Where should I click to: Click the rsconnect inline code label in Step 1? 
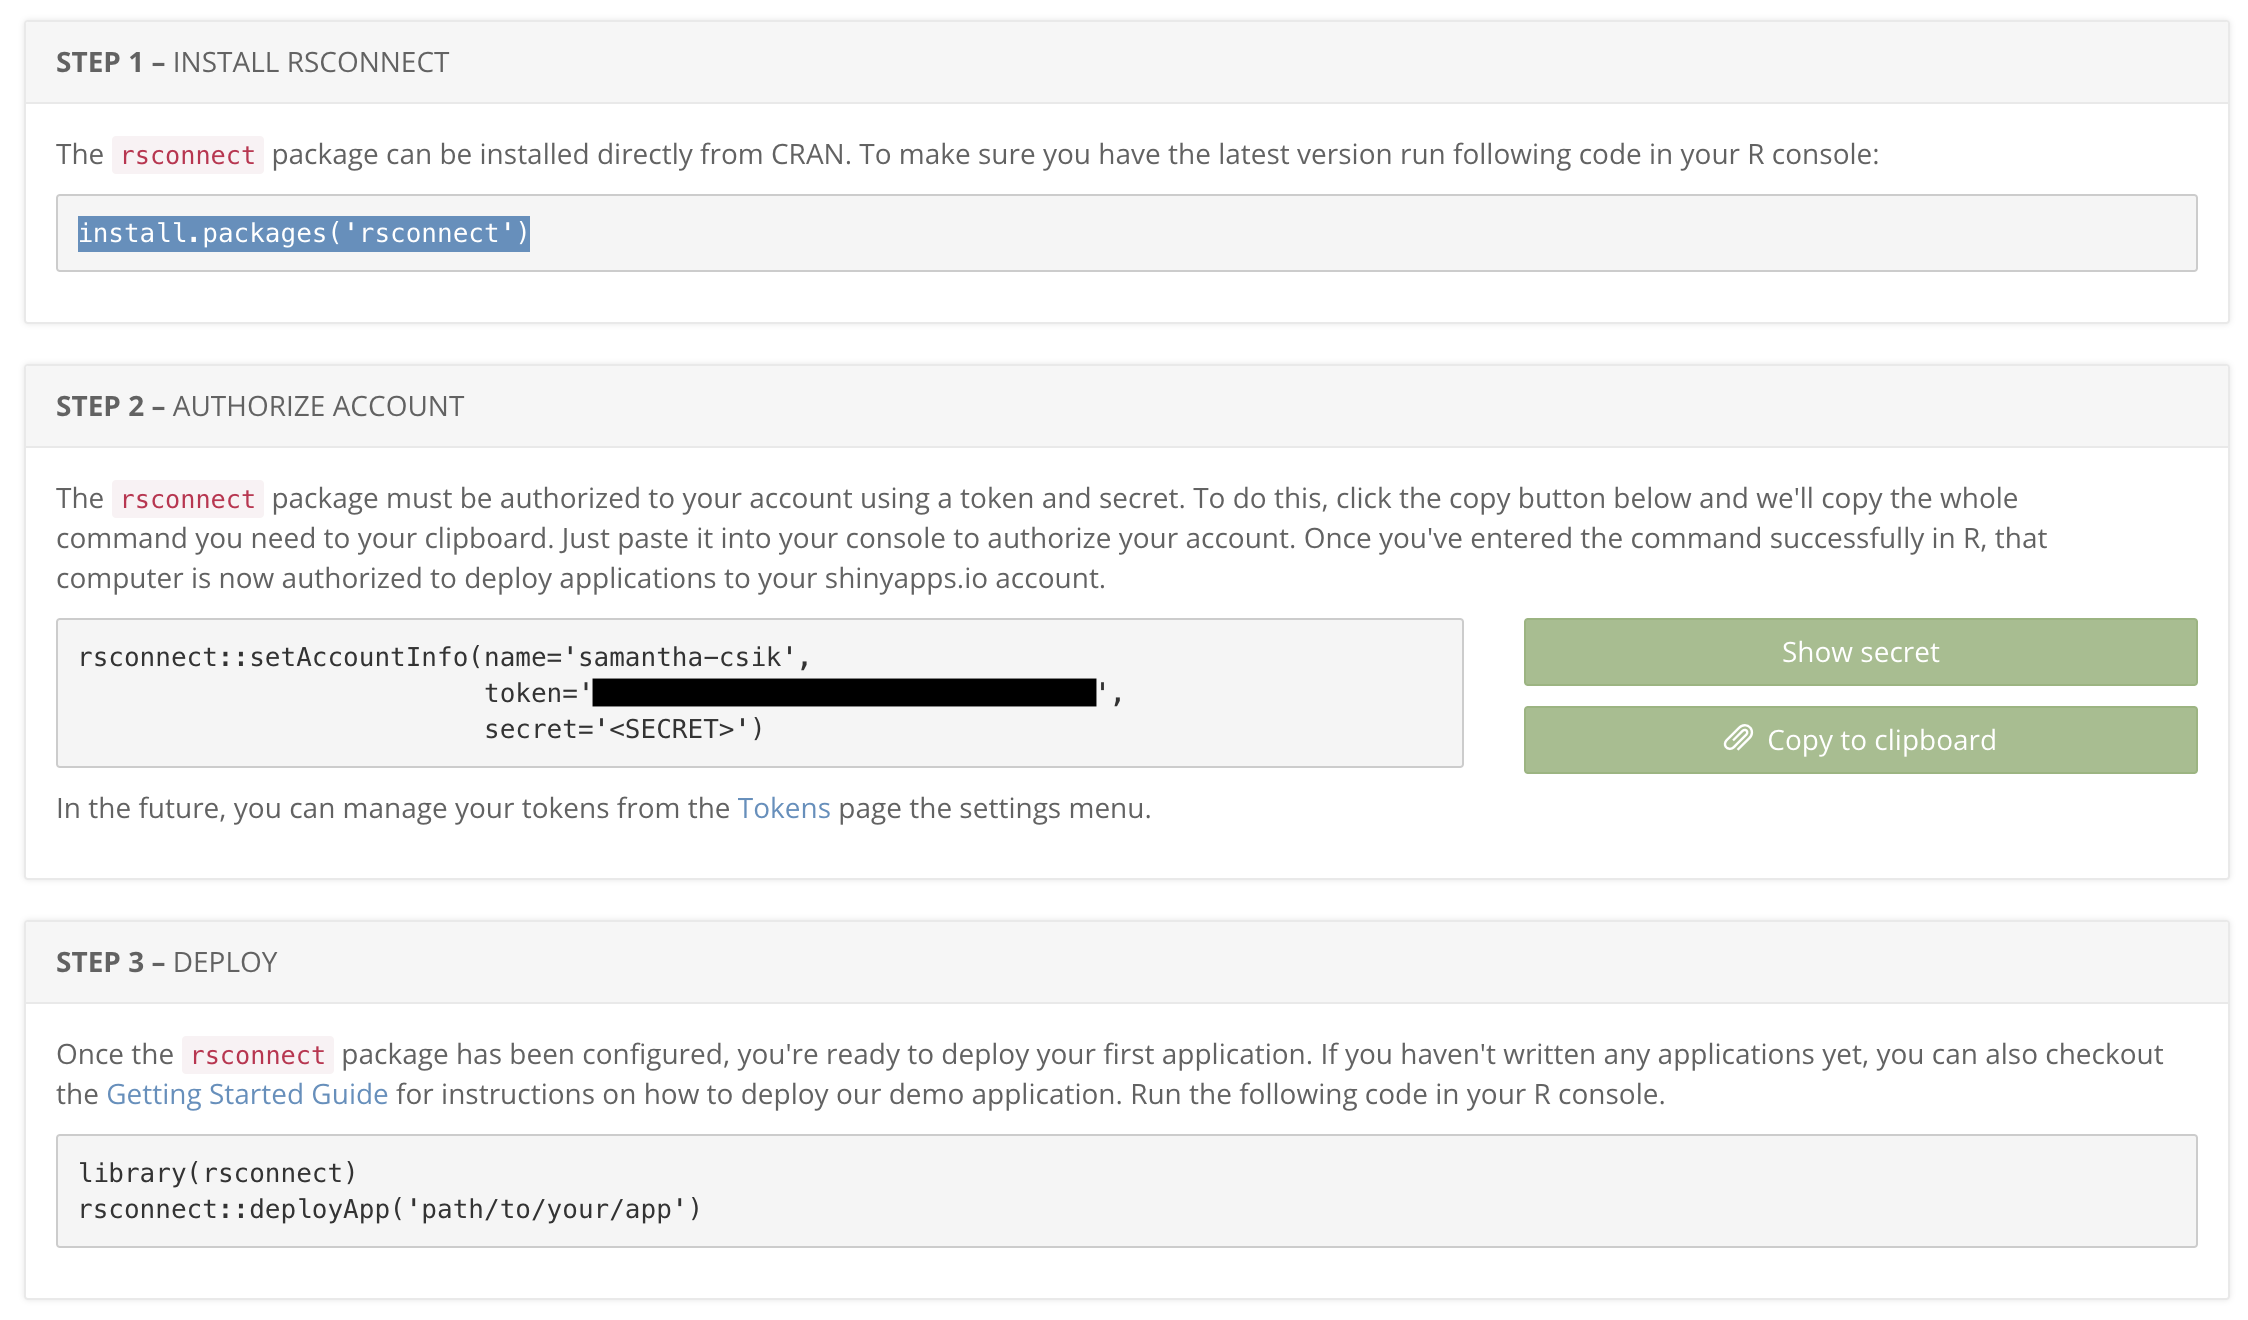[x=186, y=155]
